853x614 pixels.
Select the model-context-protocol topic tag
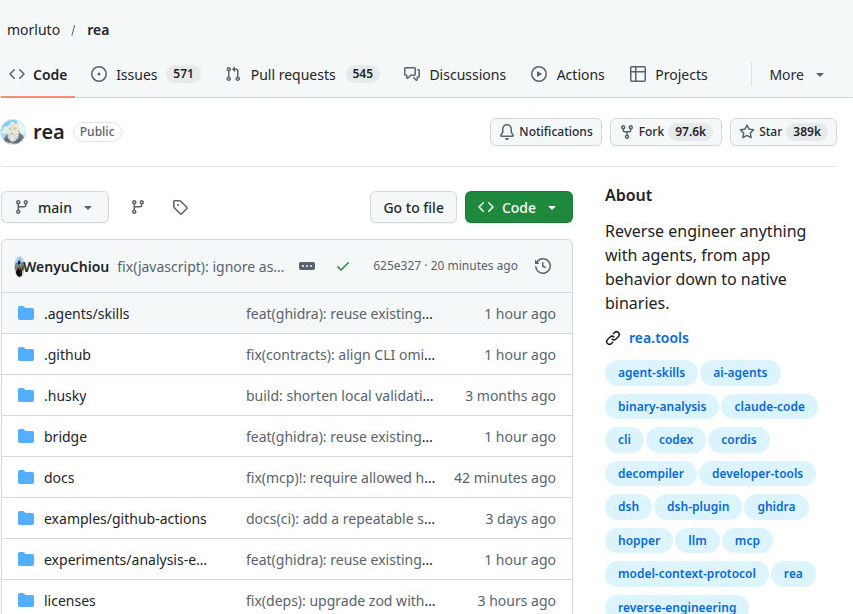pos(687,574)
